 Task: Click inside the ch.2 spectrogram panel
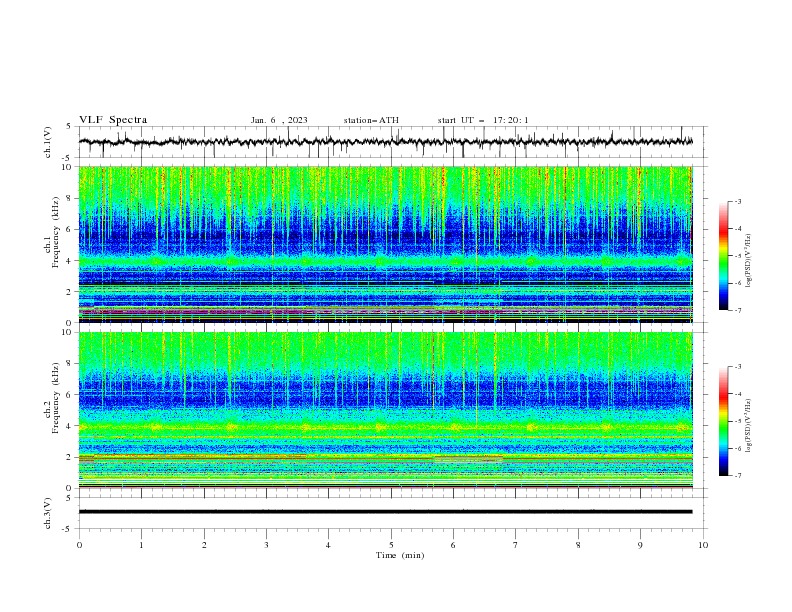[385, 410]
